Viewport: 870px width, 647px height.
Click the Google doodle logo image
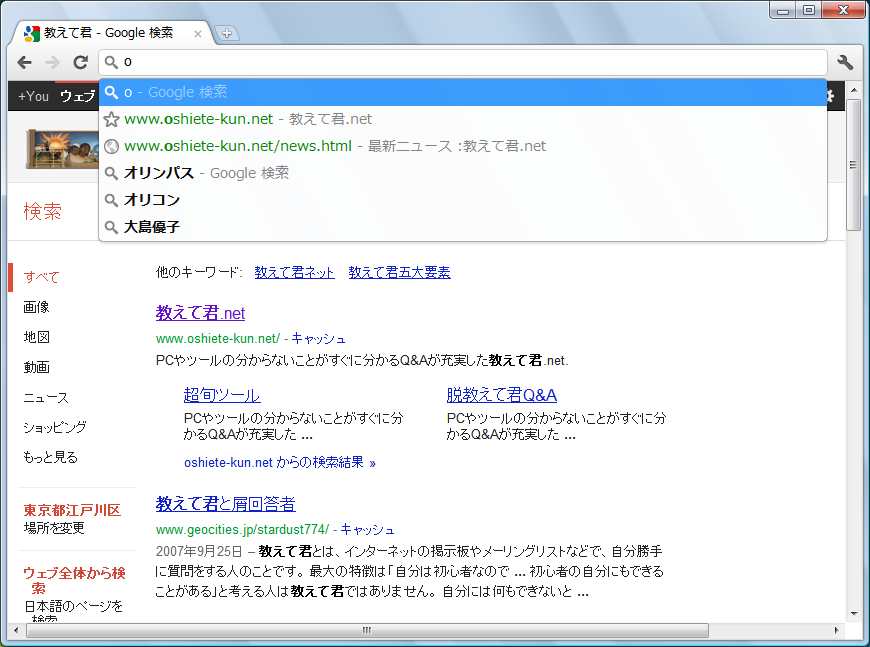[x=62, y=148]
